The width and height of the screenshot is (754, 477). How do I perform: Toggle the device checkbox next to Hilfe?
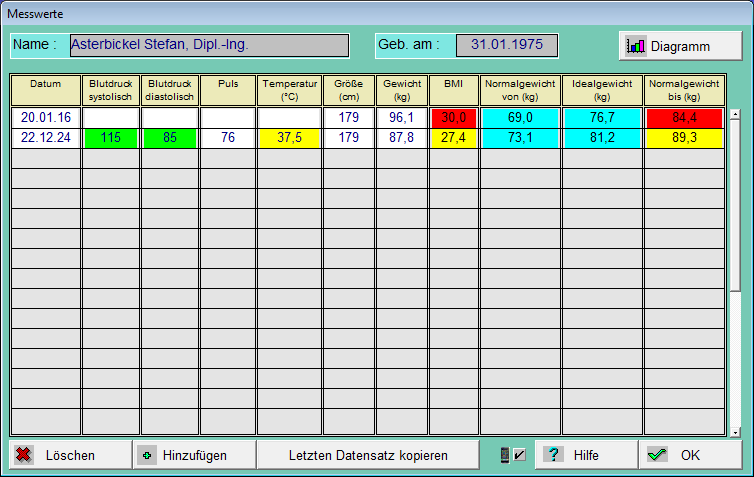(x=512, y=455)
